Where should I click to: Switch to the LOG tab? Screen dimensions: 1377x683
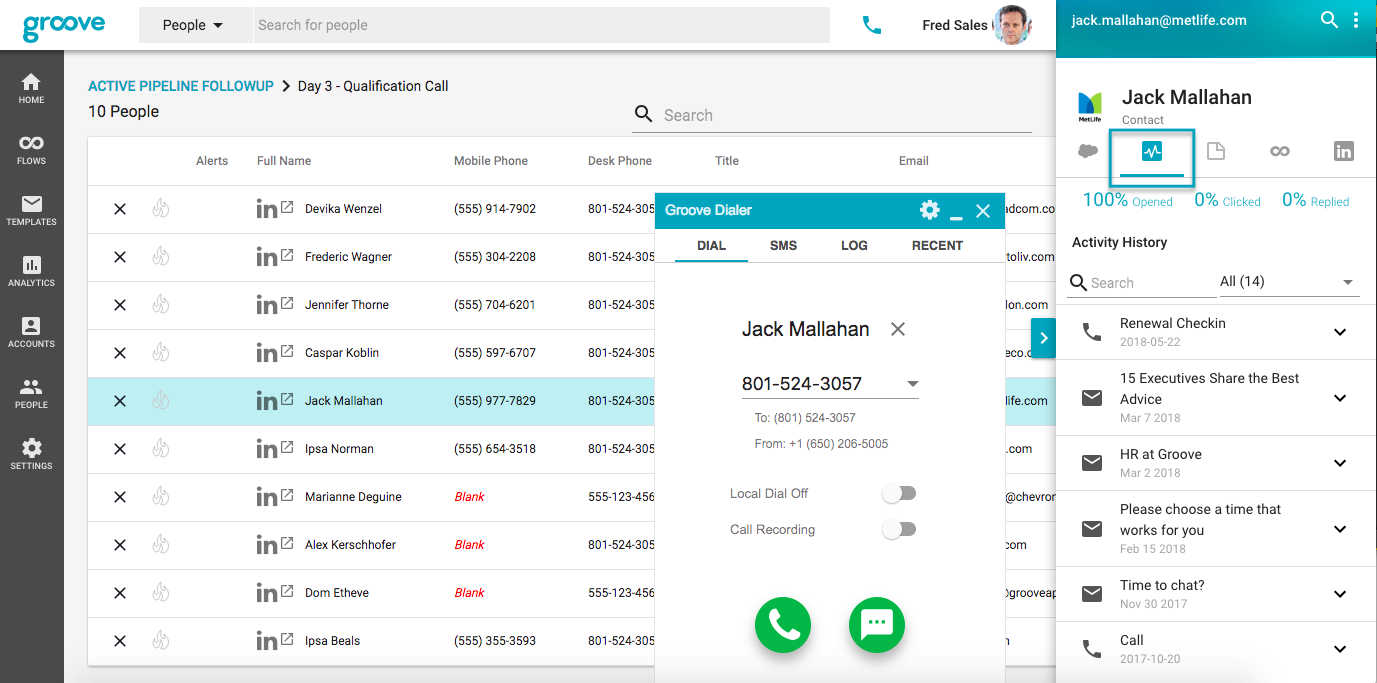(854, 245)
